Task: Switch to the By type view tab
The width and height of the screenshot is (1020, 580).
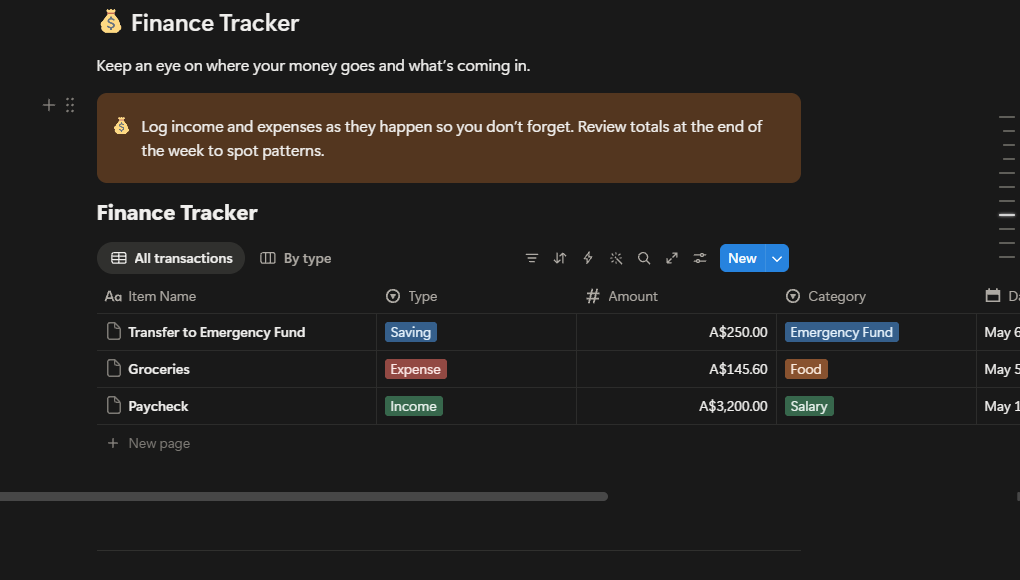Action: coord(295,258)
